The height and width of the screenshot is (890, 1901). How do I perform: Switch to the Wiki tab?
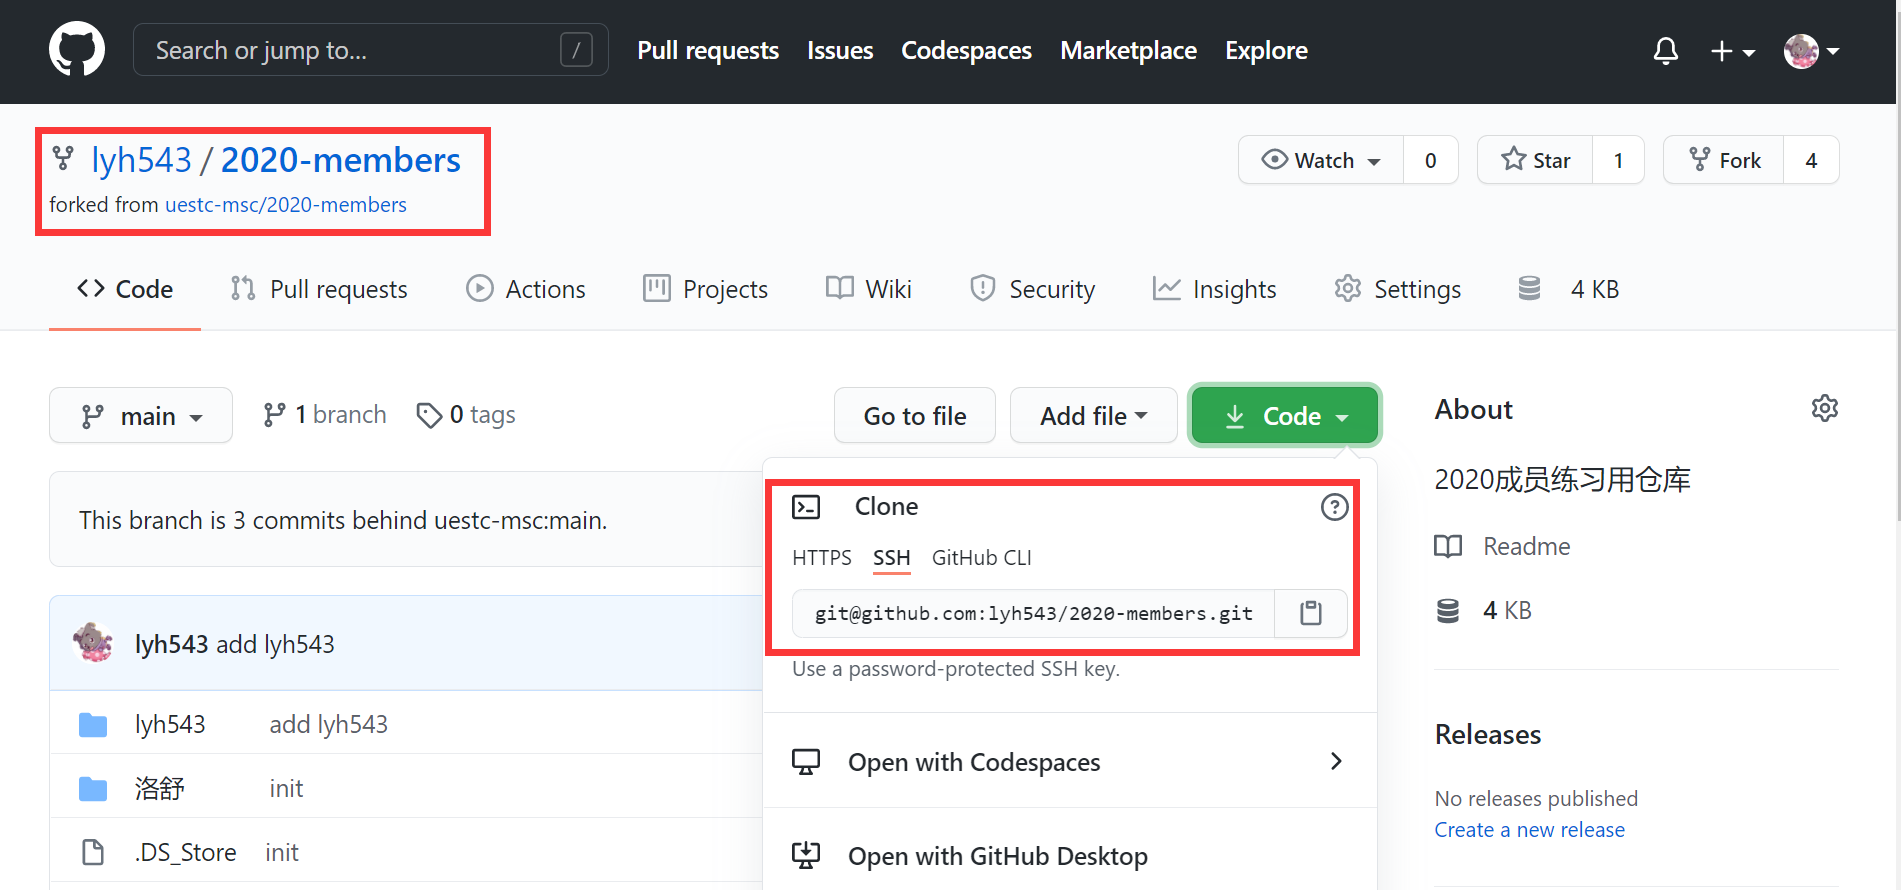tap(869, 289)
